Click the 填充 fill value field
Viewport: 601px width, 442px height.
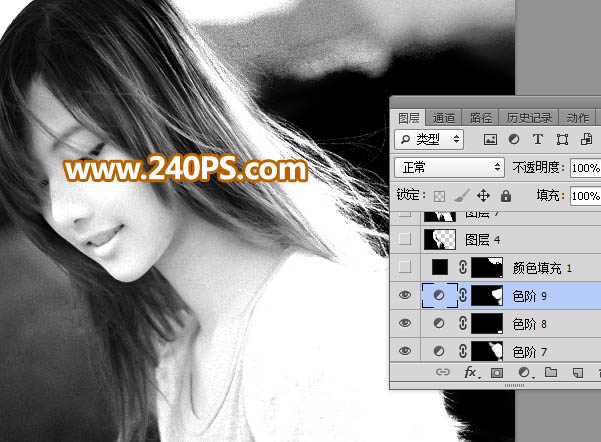(585, 196)
